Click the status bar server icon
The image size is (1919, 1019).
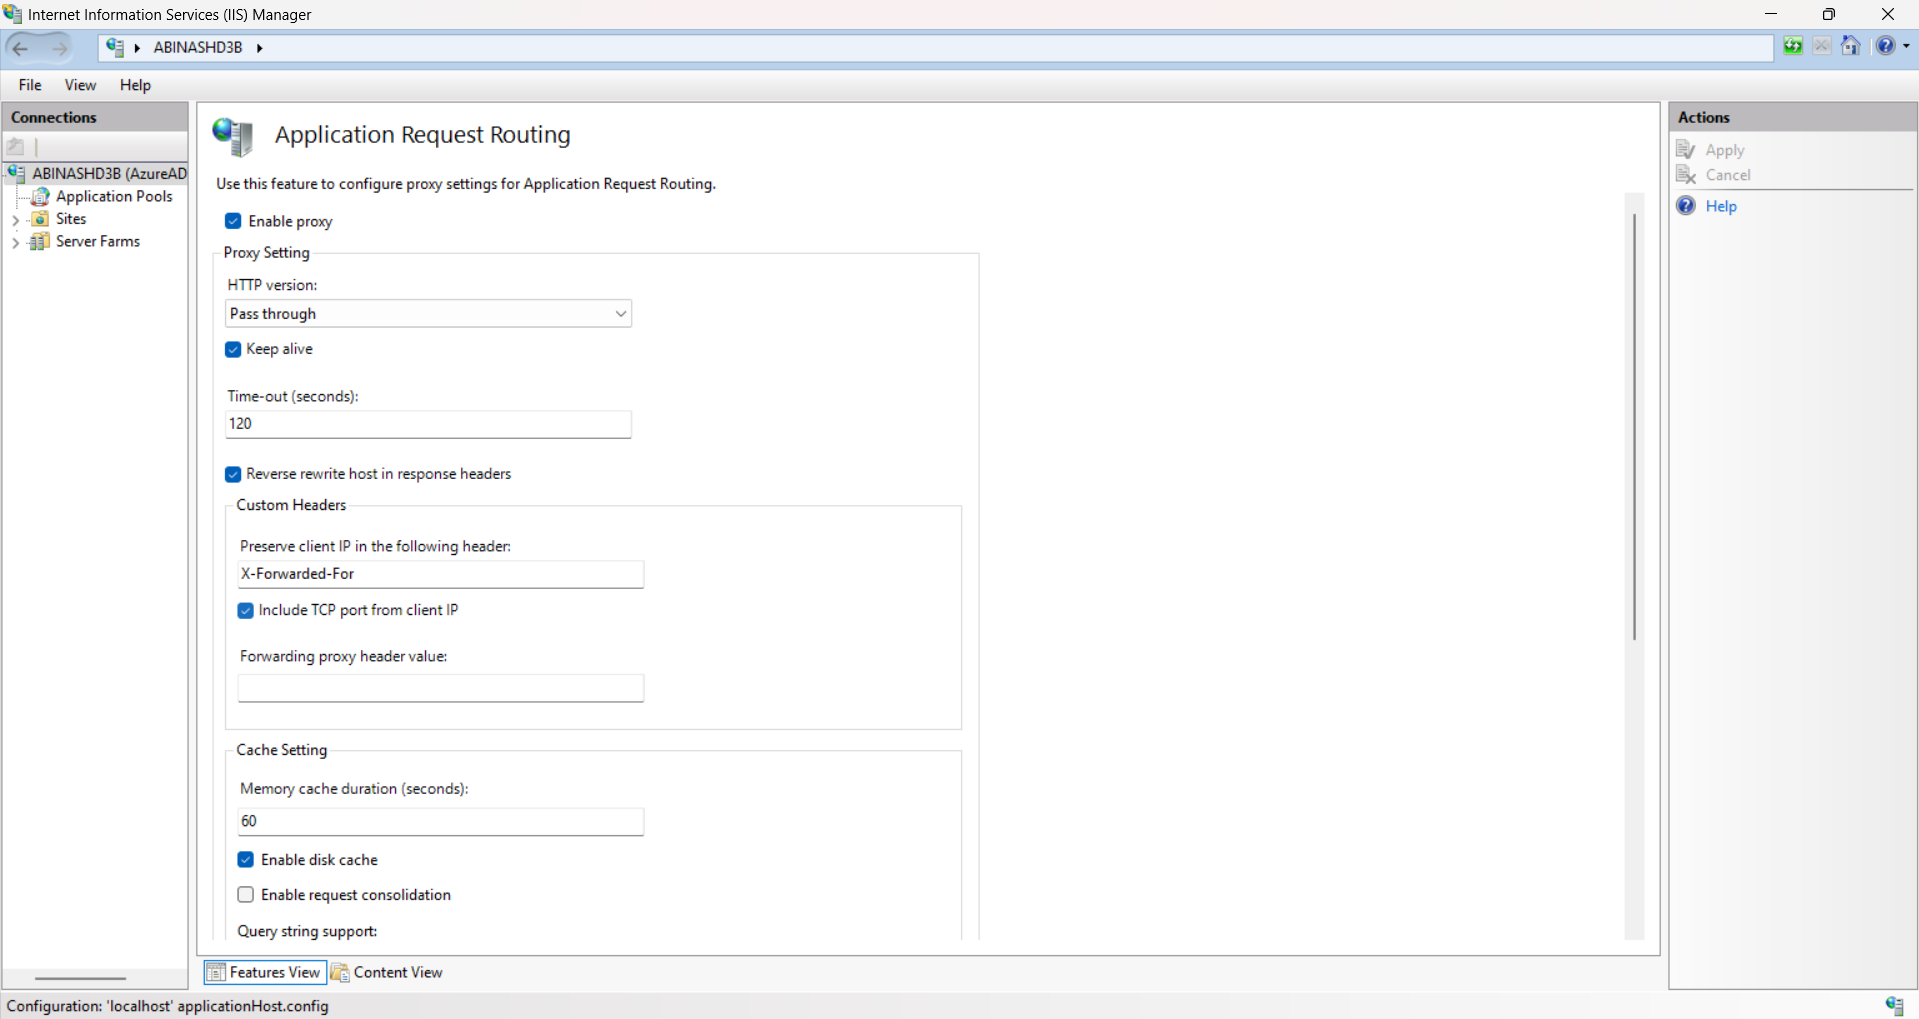point(1894,1005)
